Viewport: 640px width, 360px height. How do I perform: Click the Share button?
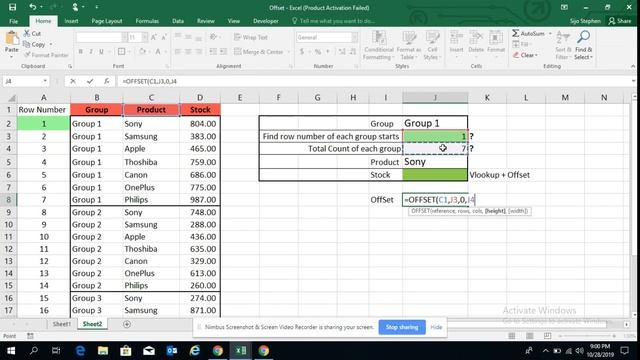620,21
